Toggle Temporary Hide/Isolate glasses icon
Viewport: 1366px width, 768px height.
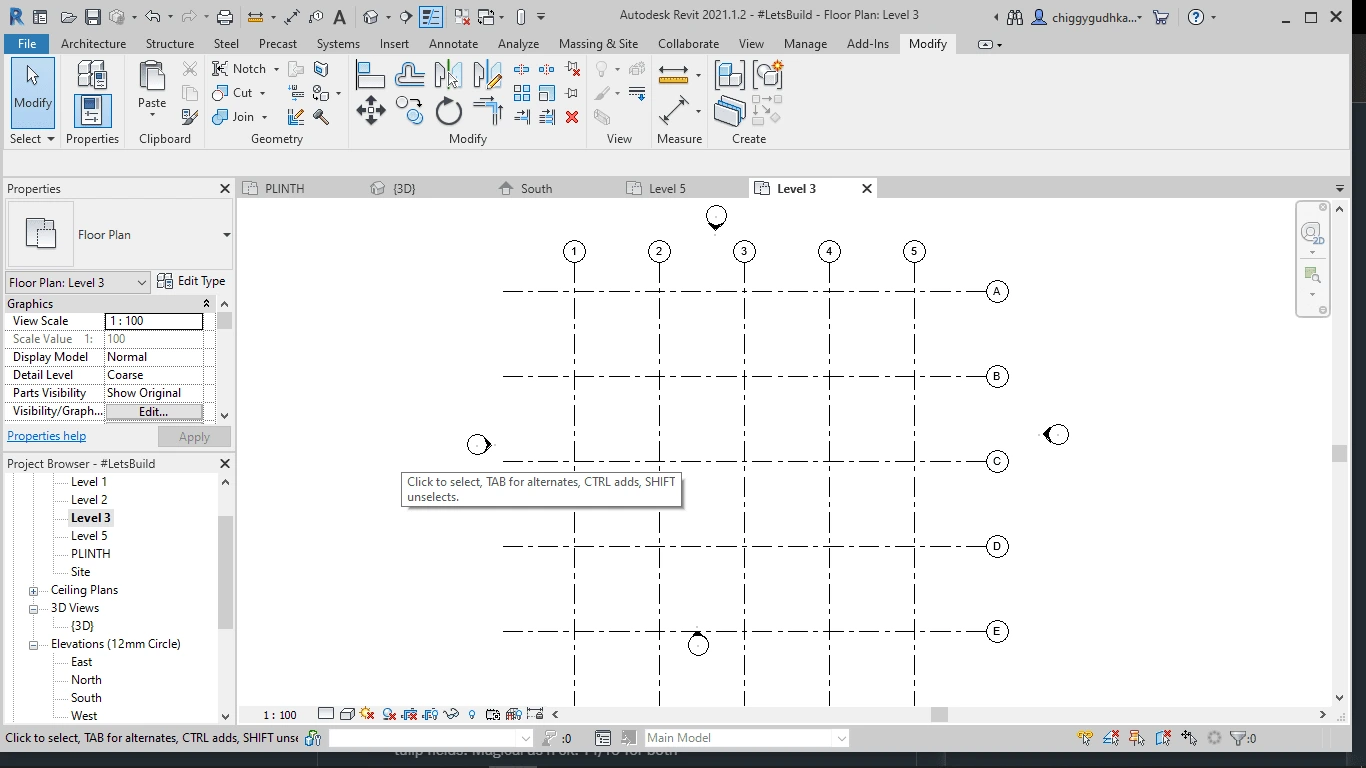click(451, 714)
